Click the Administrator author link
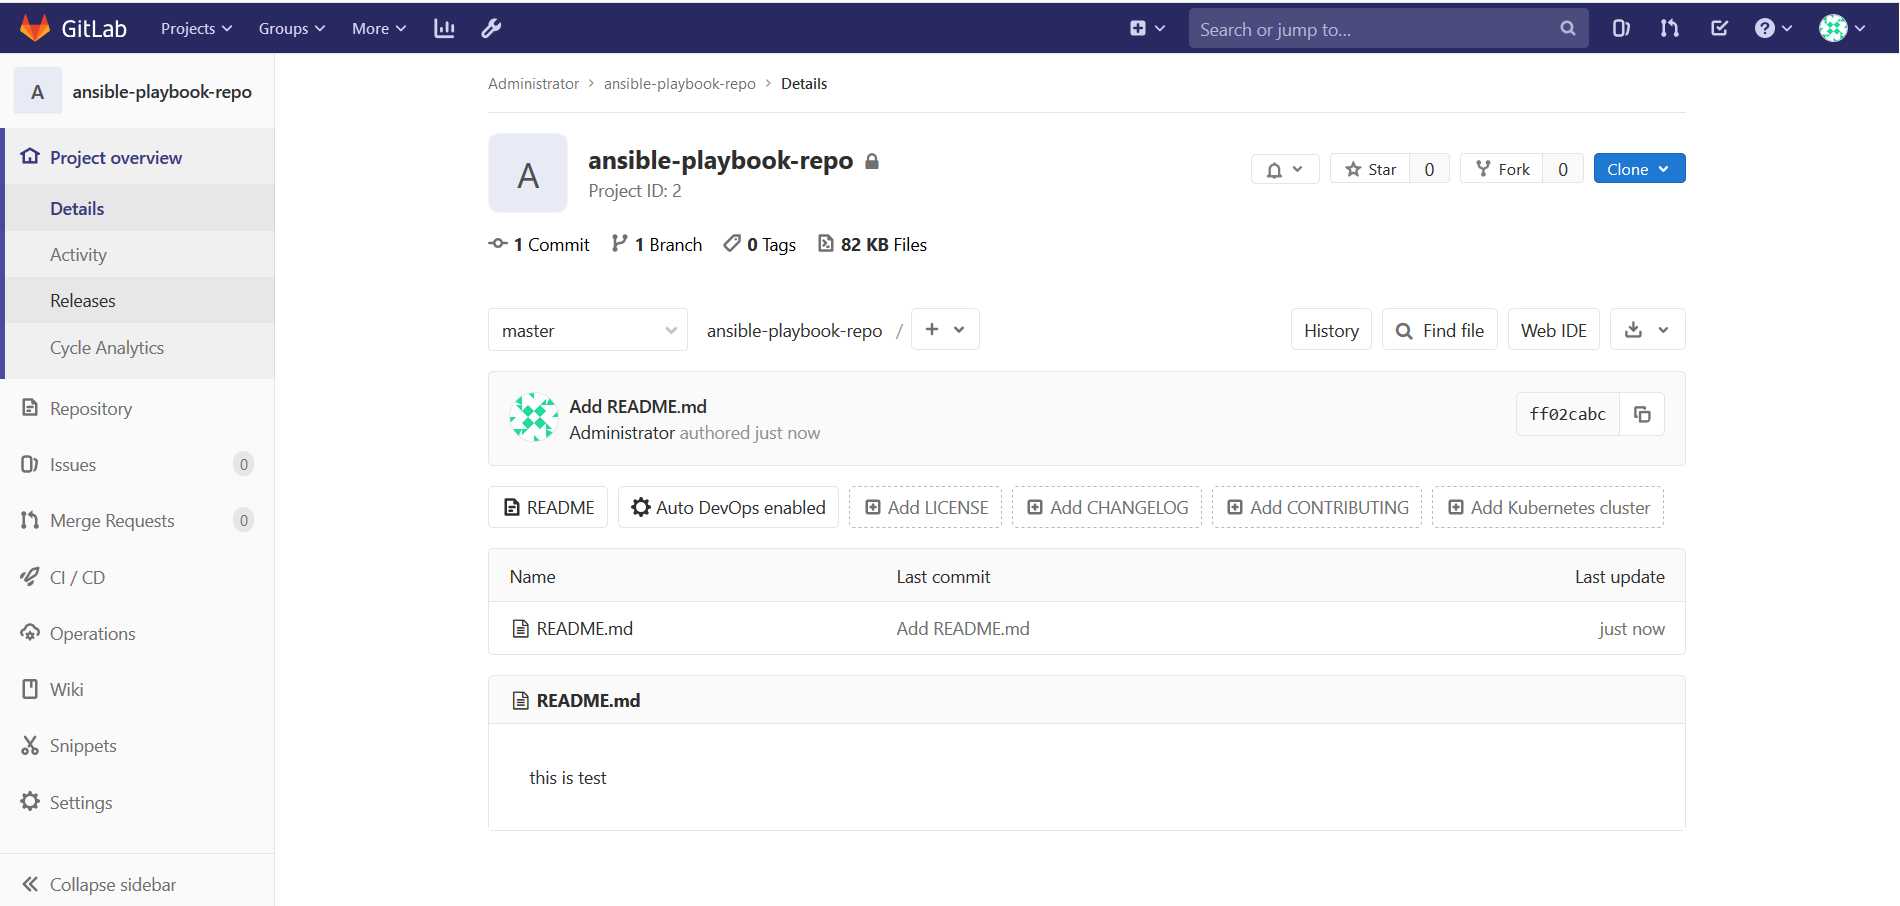Viewport: 1900px width, 906px height. (622, 432)
